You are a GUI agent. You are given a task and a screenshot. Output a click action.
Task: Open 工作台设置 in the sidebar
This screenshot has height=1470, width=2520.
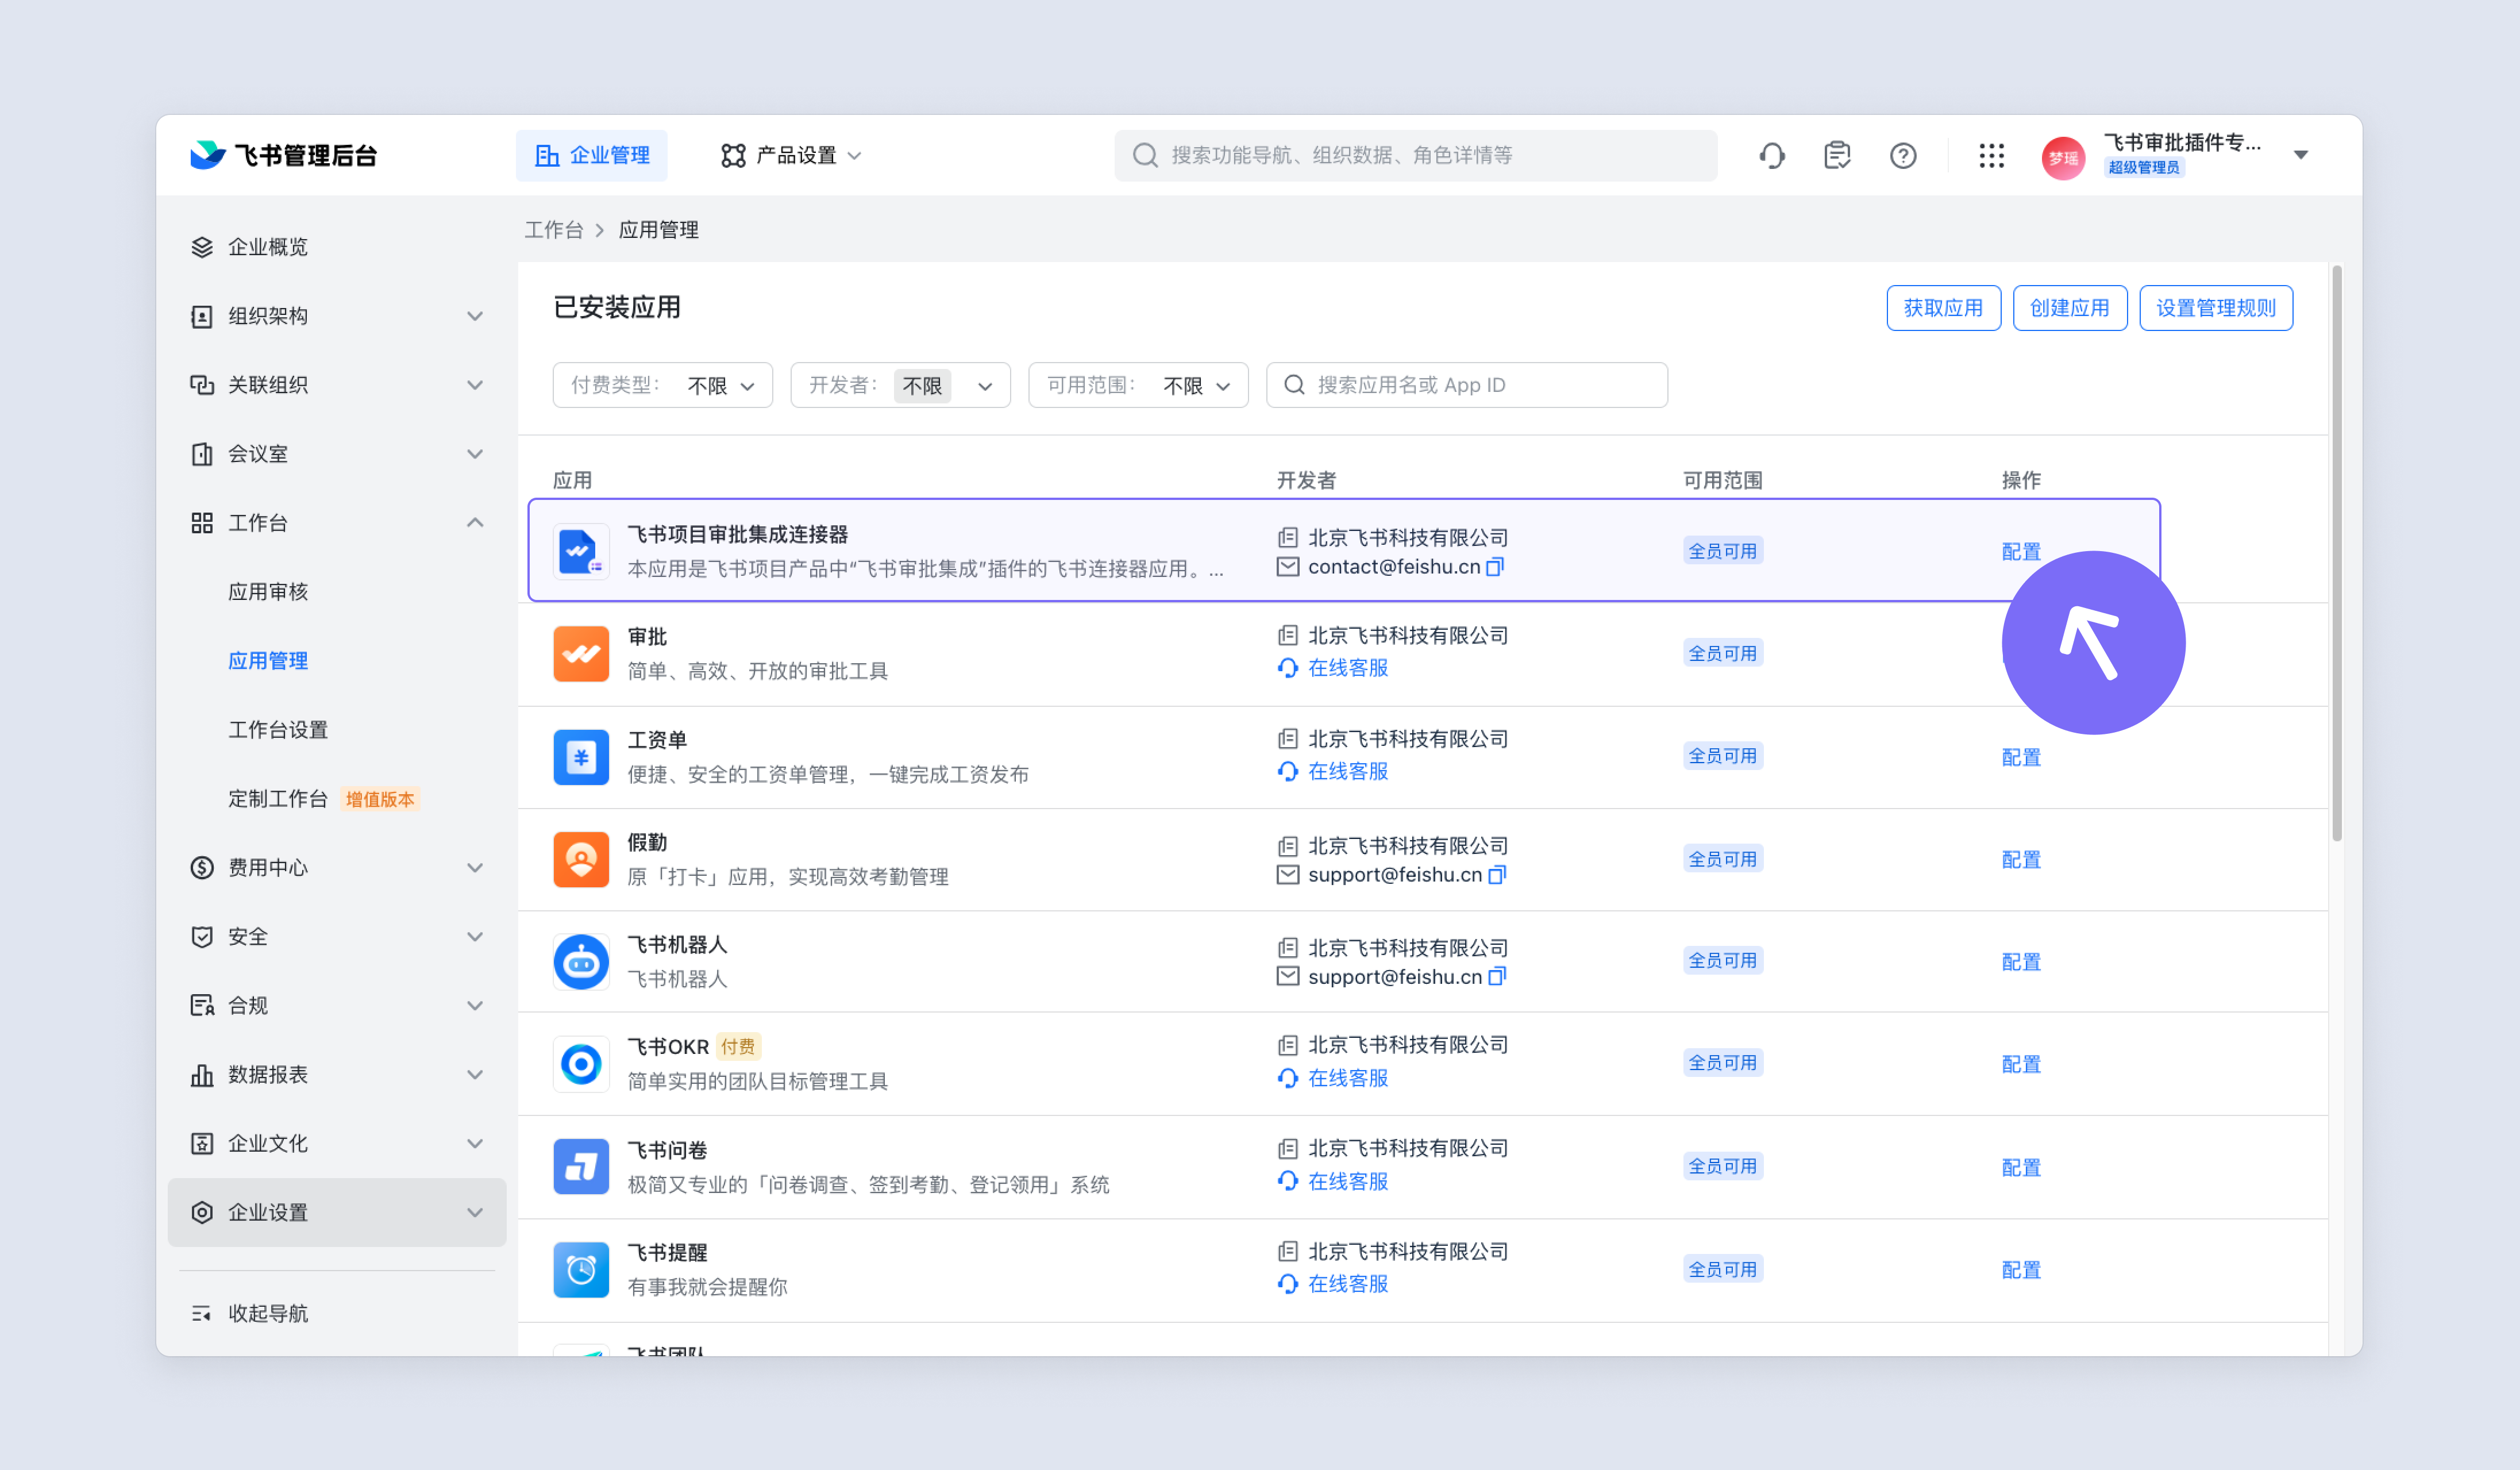278,730
